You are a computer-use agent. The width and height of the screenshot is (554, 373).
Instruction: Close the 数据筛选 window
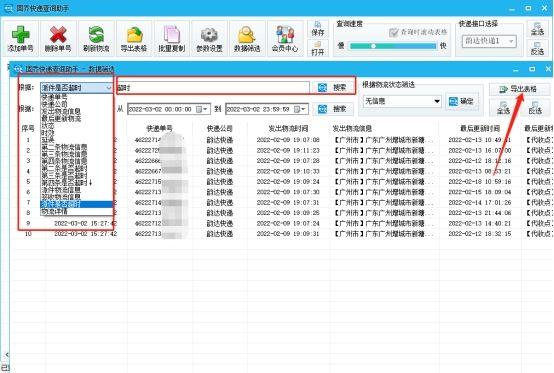point(548,69)
